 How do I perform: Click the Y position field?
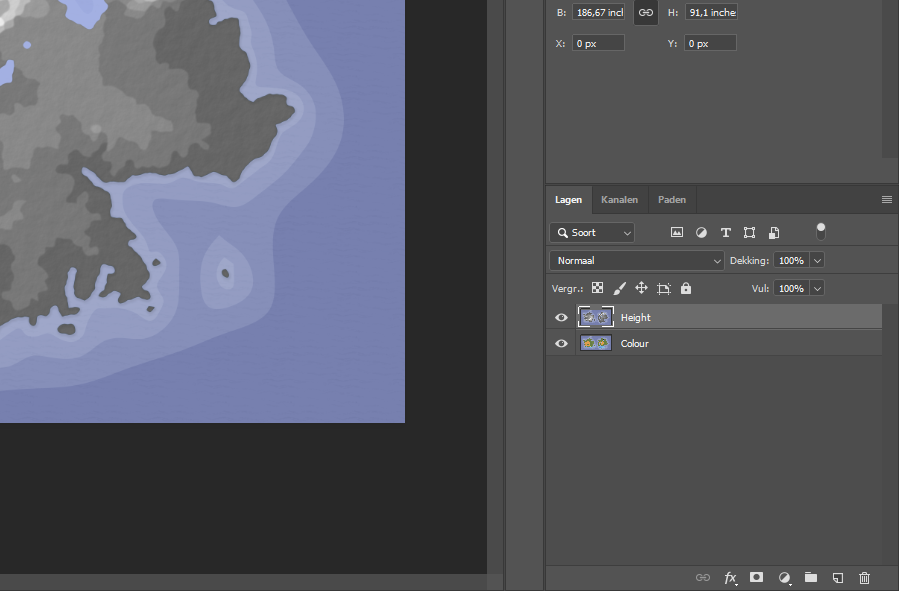click(710, 43)
